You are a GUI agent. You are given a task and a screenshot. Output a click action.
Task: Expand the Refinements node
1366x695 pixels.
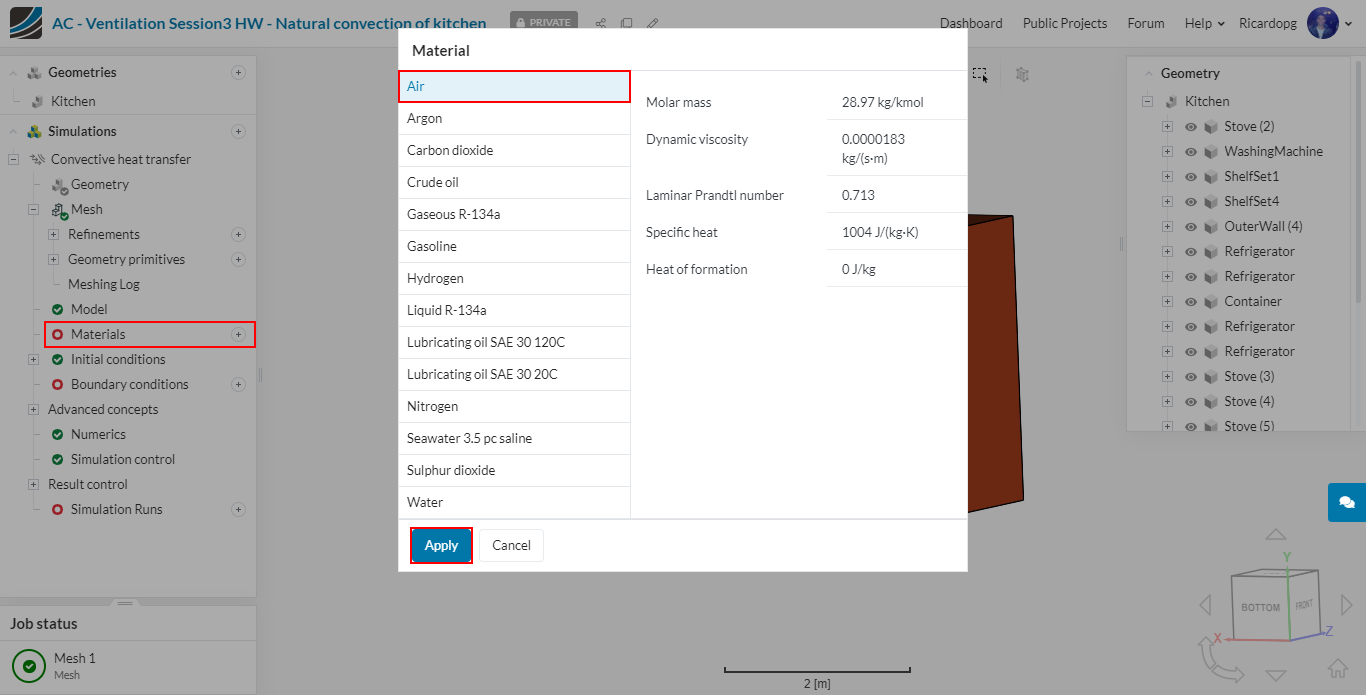point(53,234)
